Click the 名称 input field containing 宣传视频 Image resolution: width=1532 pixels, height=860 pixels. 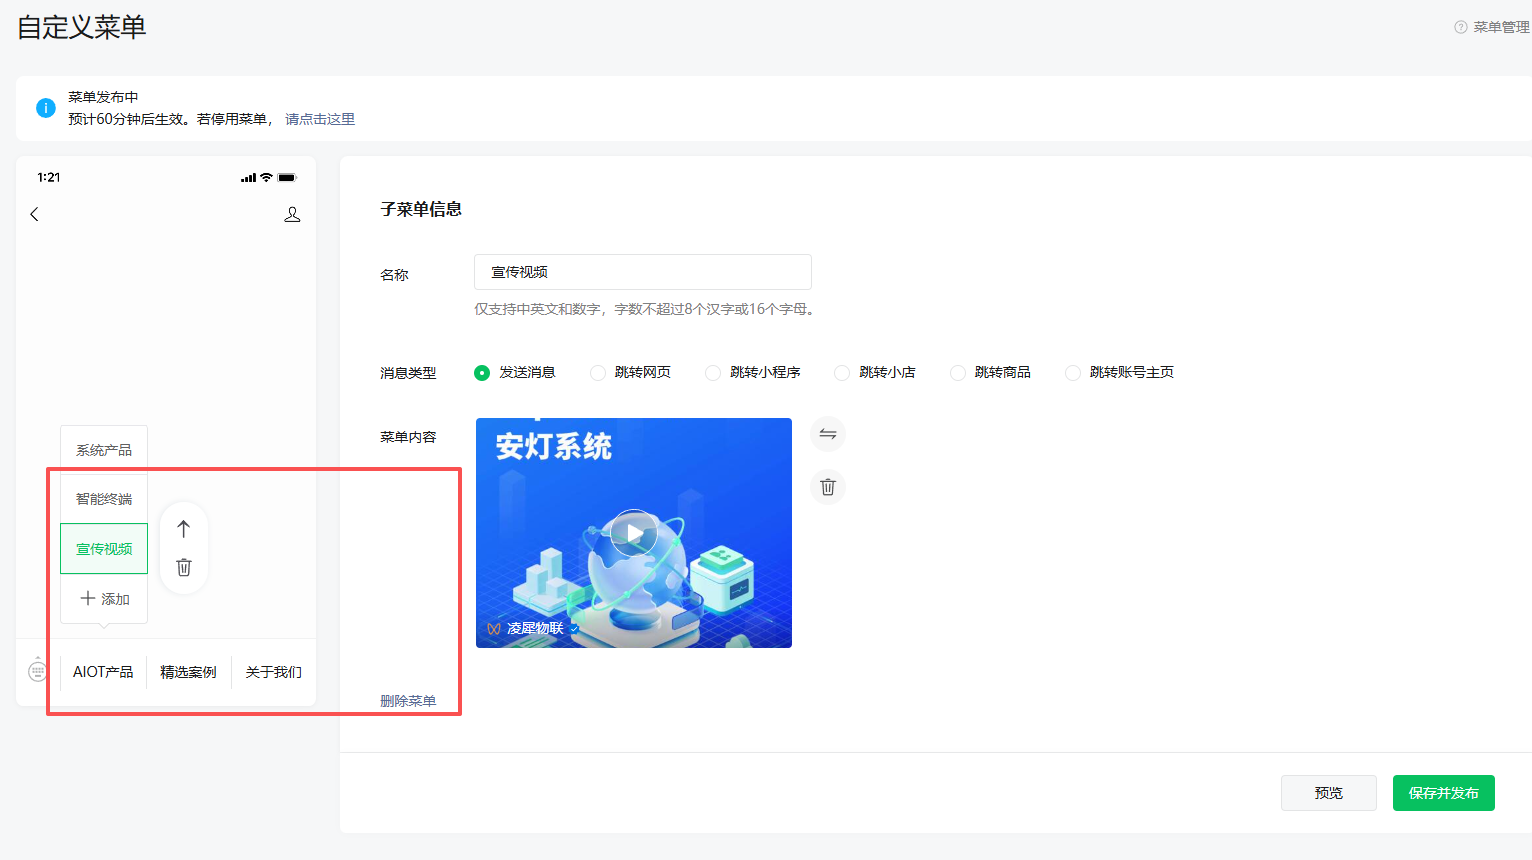pos(643,272)
